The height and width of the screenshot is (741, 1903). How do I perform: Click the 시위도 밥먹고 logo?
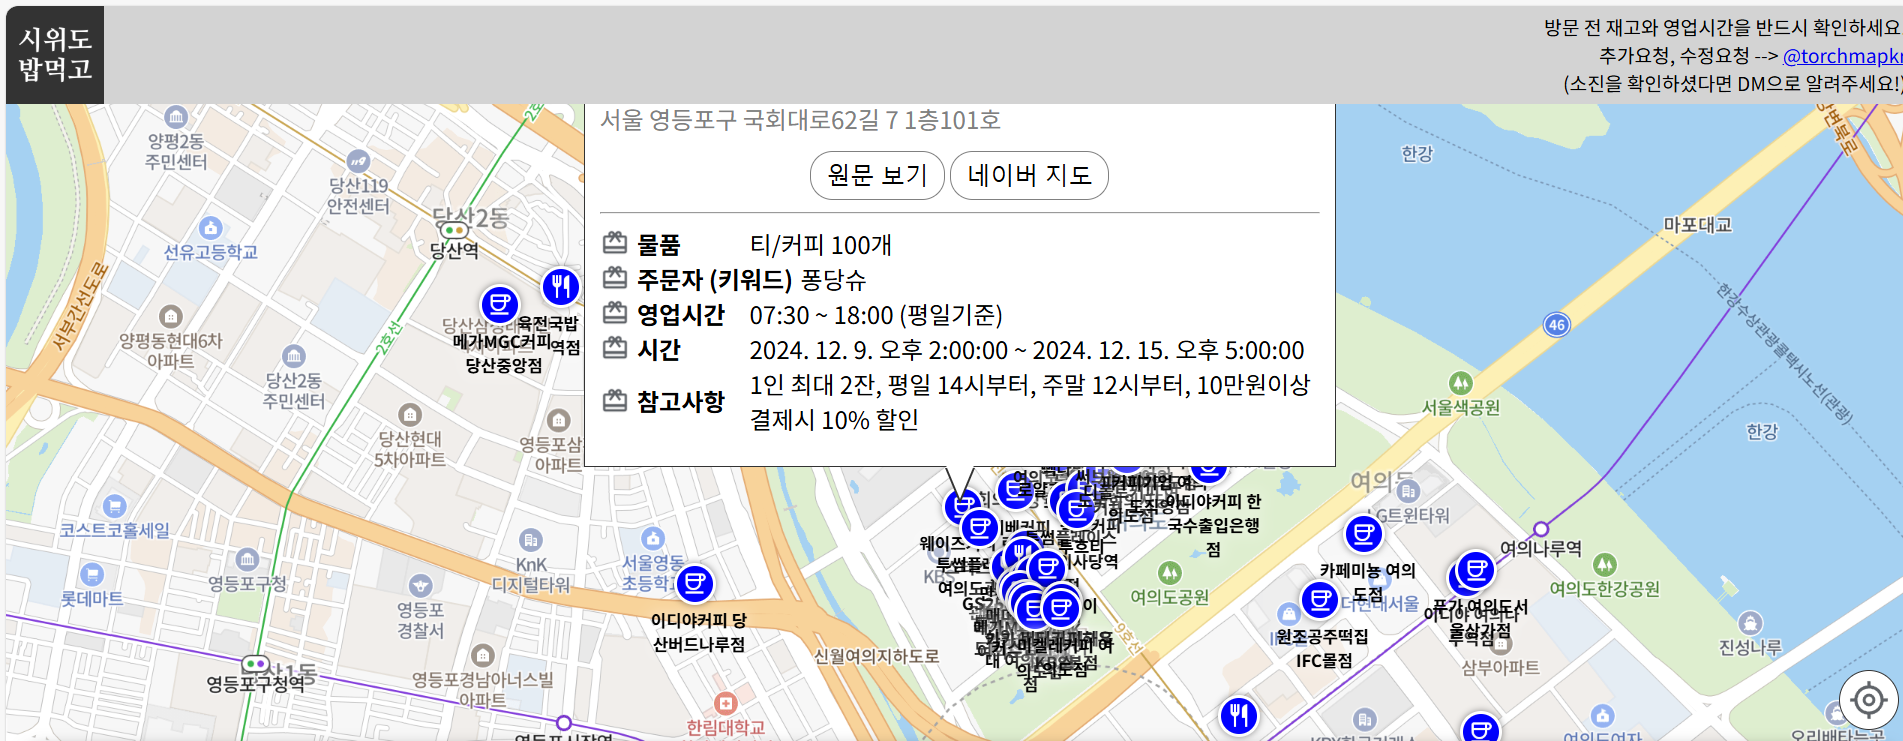click(55, 55)
